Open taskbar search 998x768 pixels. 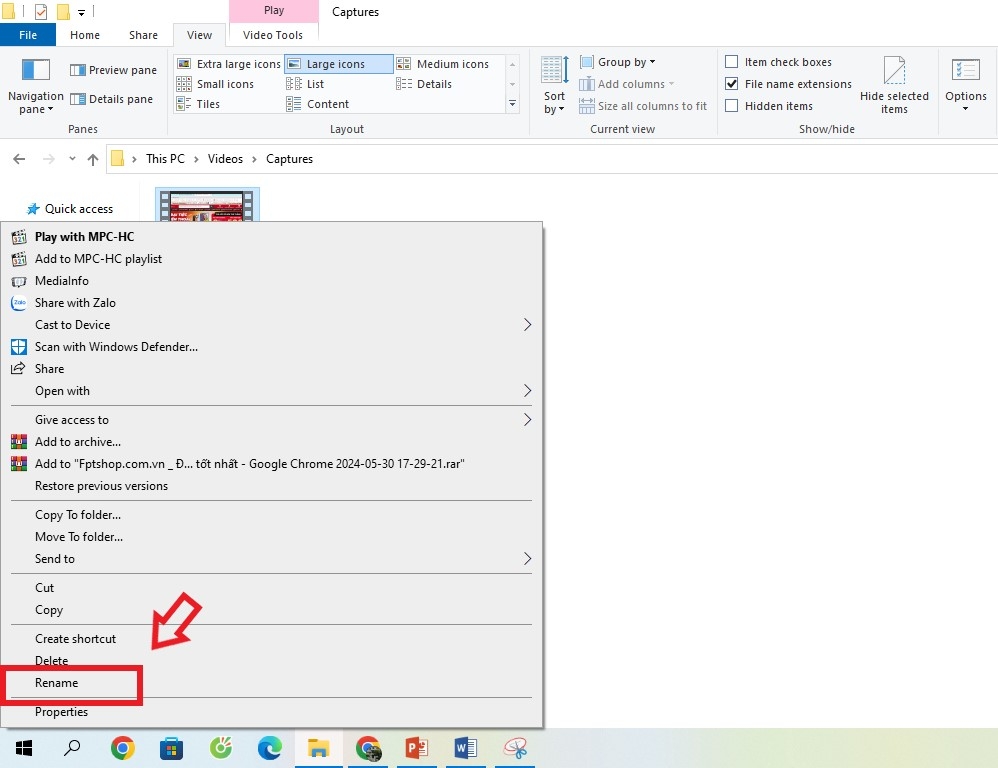[73, 748]
